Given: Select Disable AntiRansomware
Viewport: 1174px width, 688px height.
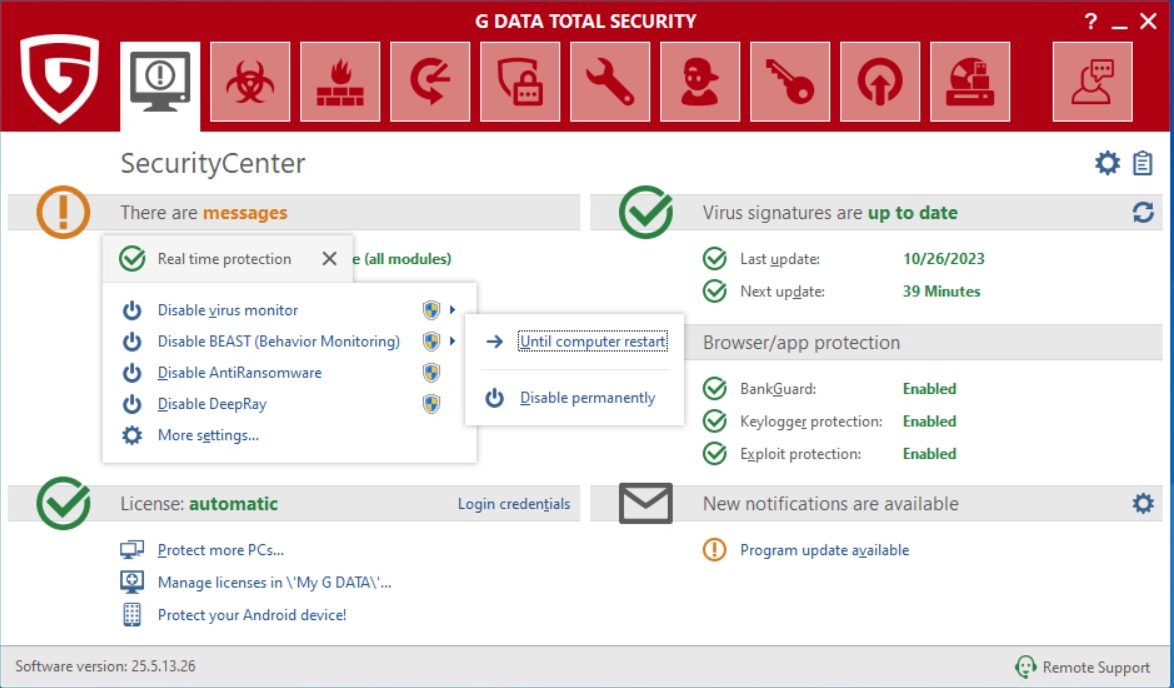Looking at the screenshot, I should tap(240, 373).
